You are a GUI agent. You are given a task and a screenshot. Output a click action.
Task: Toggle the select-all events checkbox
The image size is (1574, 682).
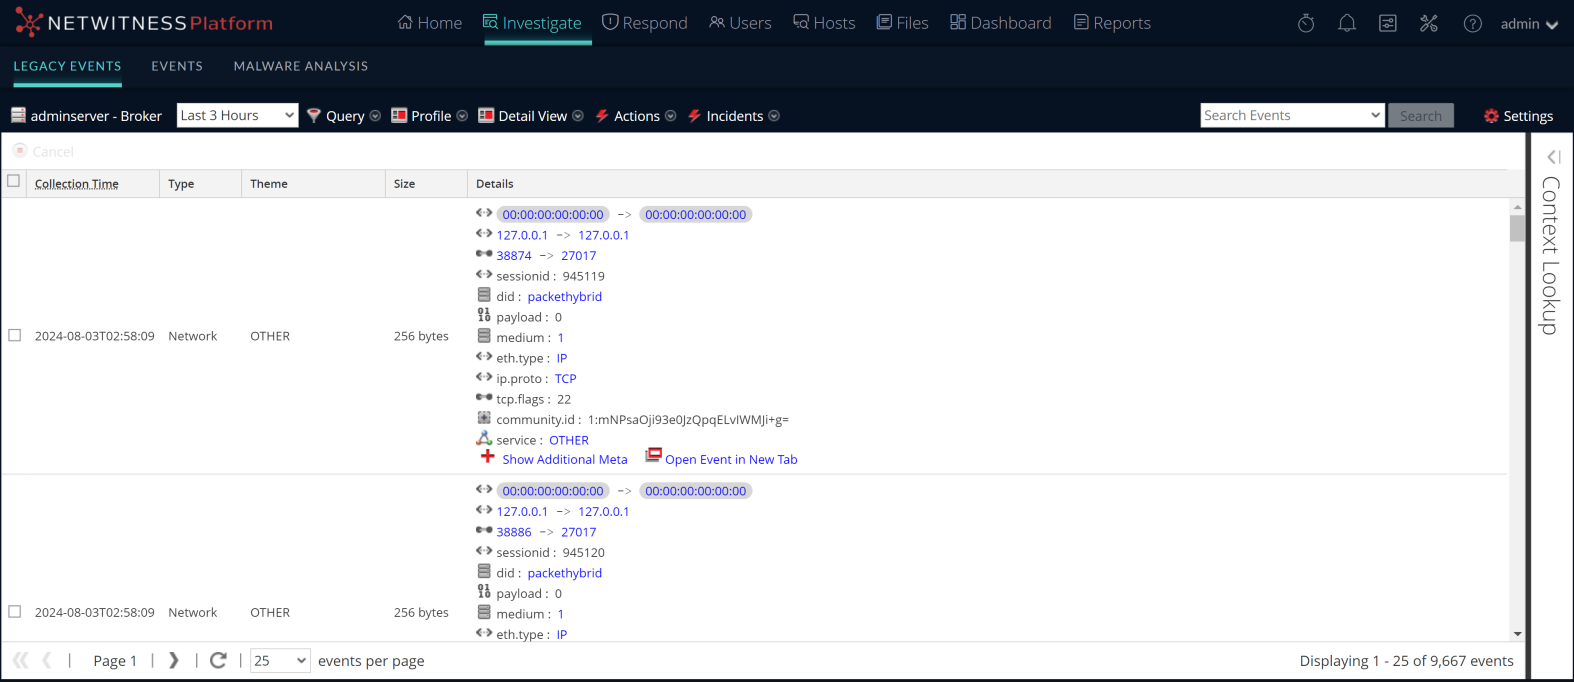(14, 181)
